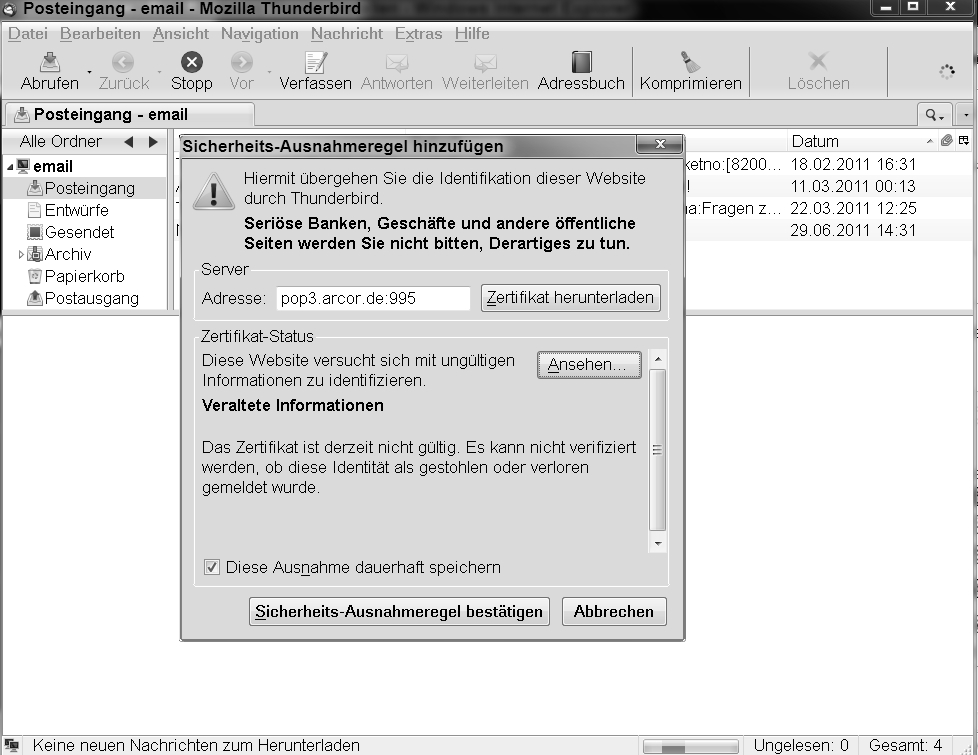Image resolution: width=978 pixels, height=755 pixels.
Task: Open the search magnifier dropdown
Action: pos(934,115)
